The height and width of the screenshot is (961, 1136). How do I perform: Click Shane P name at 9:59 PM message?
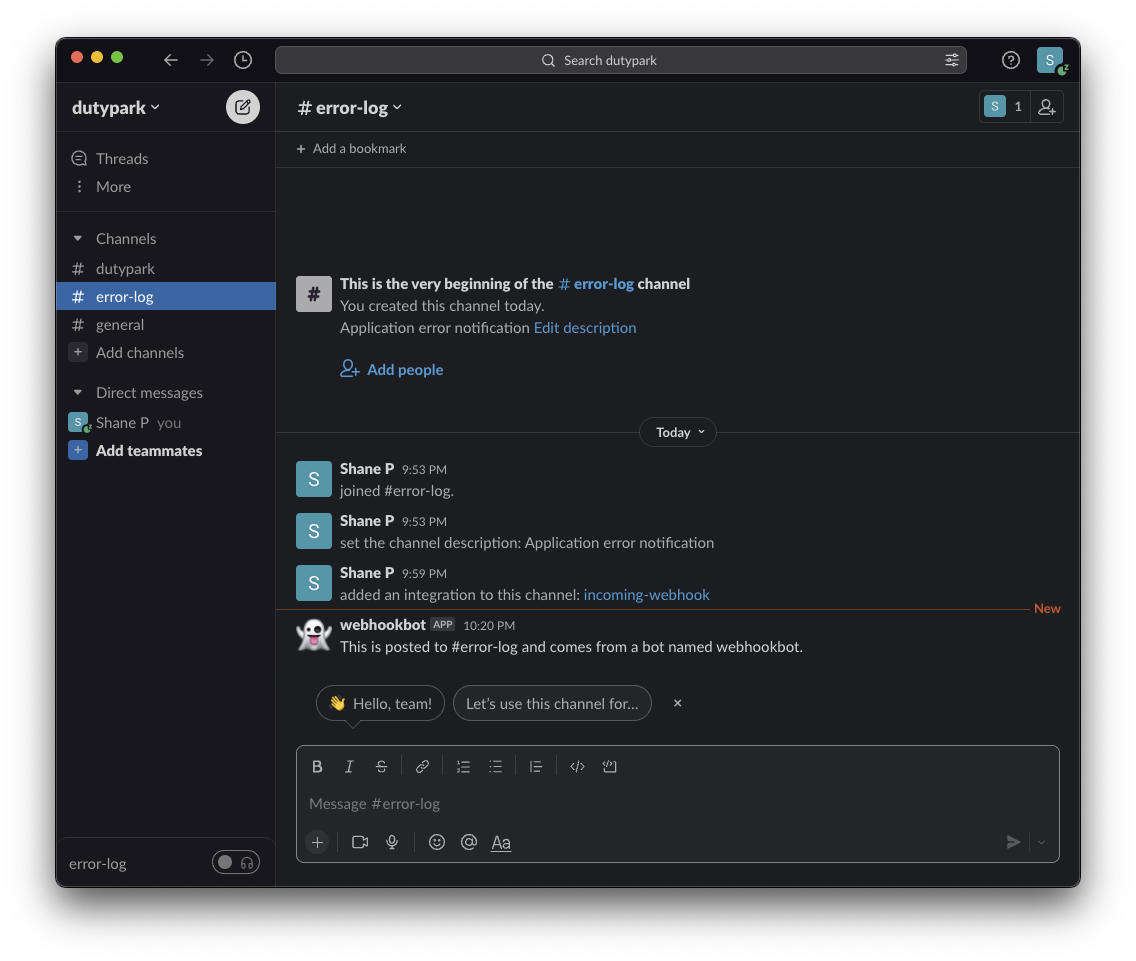point(367,573)
